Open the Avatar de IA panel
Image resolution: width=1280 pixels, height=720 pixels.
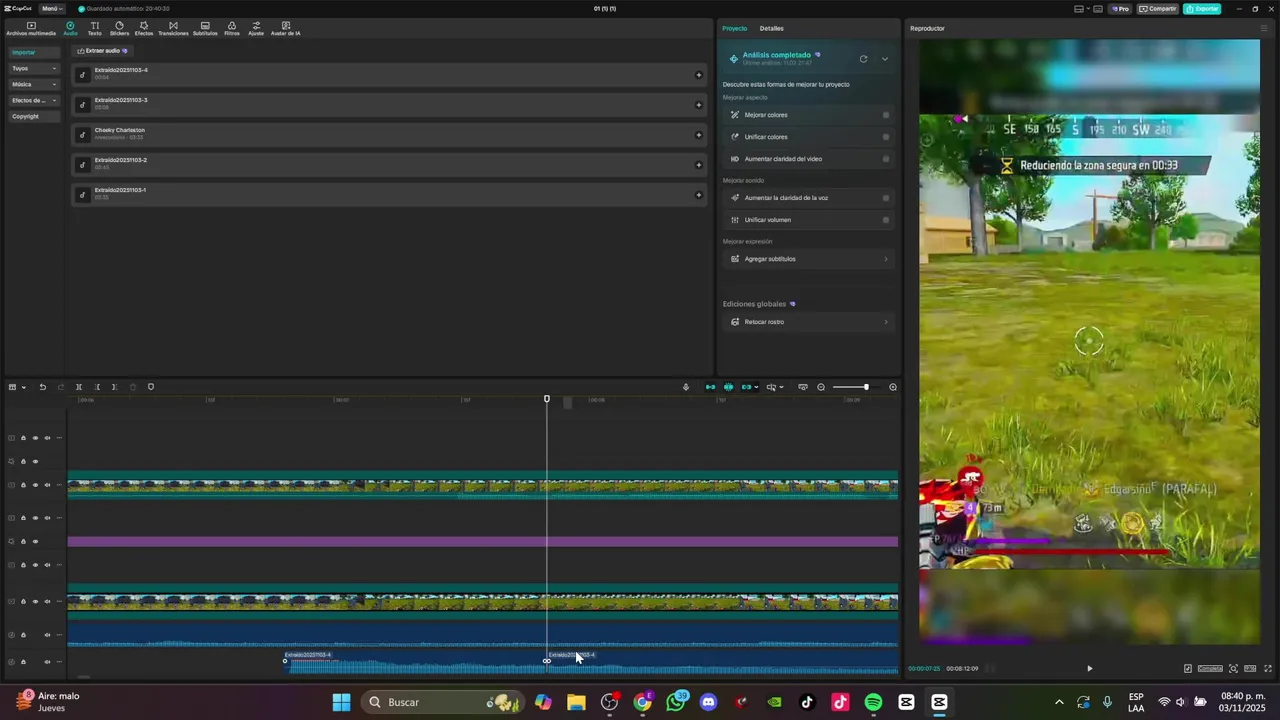point(286,28)
